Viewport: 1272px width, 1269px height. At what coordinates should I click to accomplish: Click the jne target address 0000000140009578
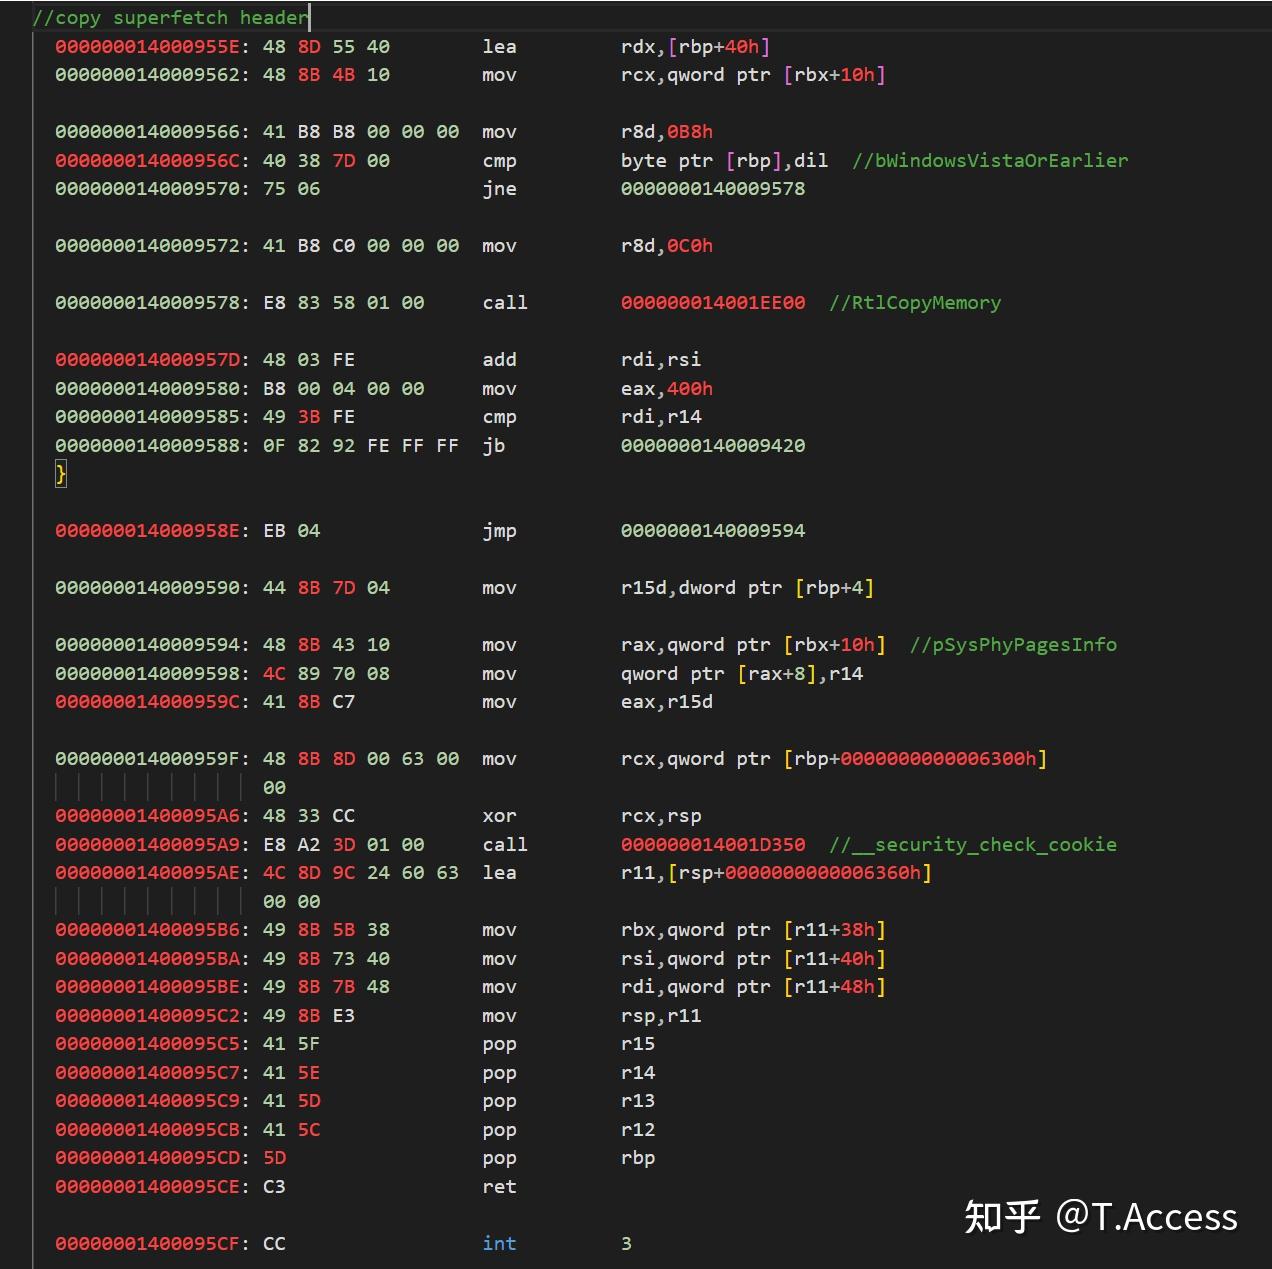712,189
